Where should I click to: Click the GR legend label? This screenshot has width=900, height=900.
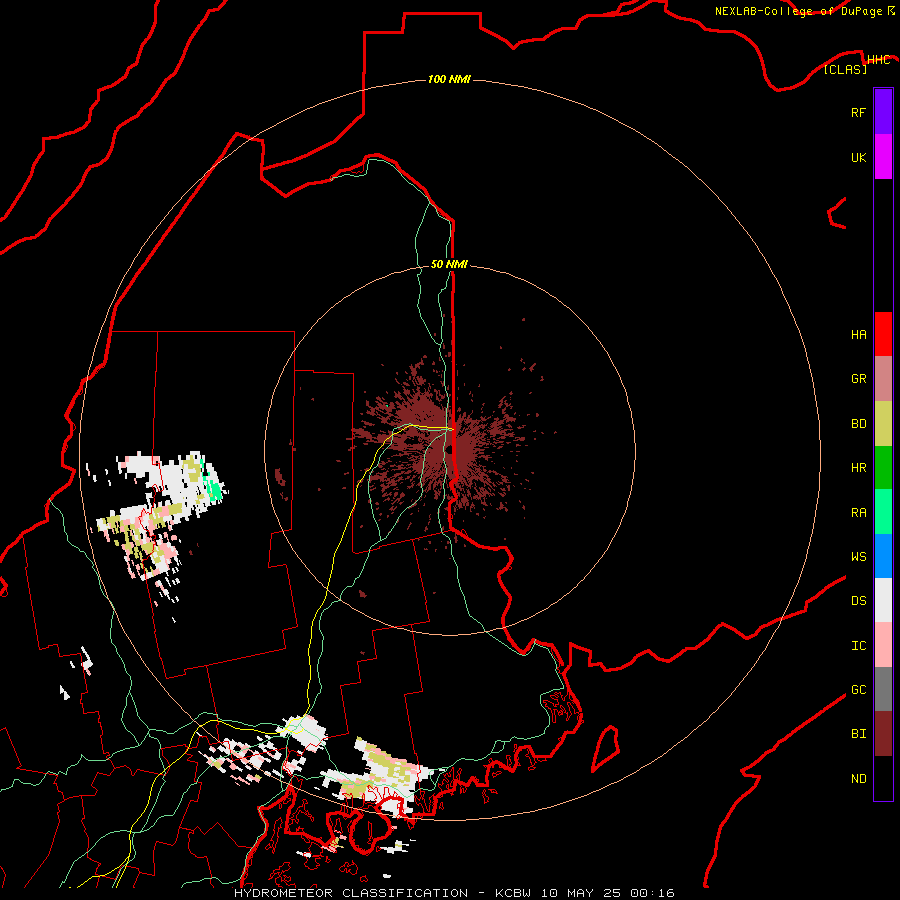pyautogui.click(x=858, y=379)
